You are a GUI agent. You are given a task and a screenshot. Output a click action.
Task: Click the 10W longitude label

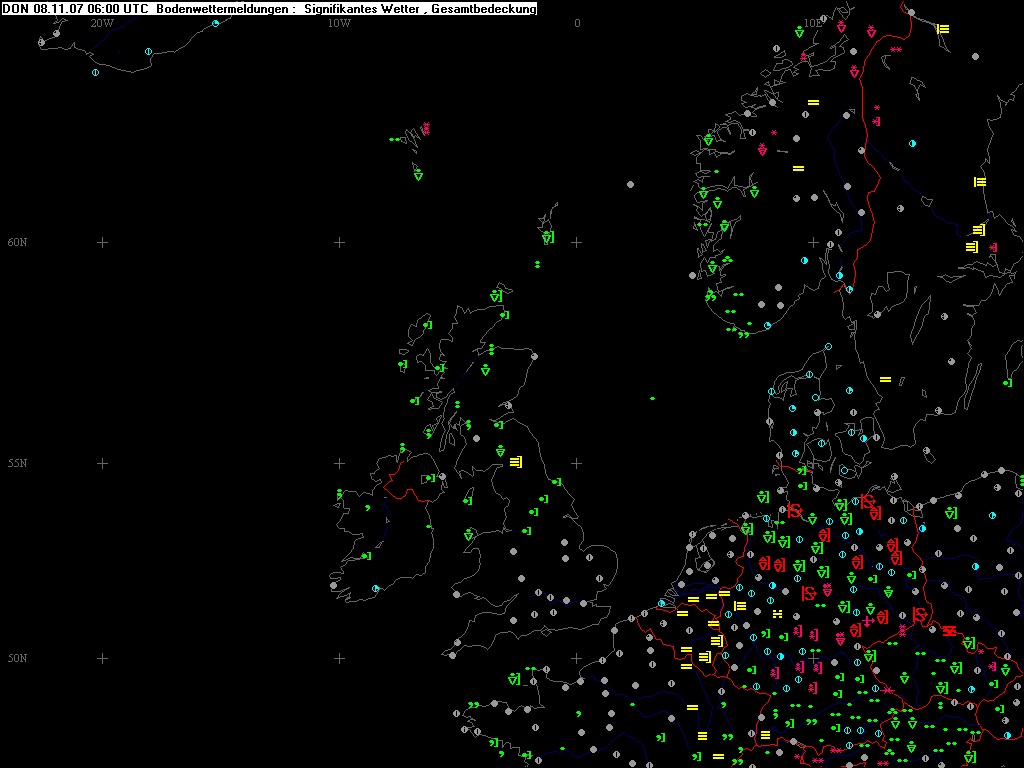pos(339,22)
